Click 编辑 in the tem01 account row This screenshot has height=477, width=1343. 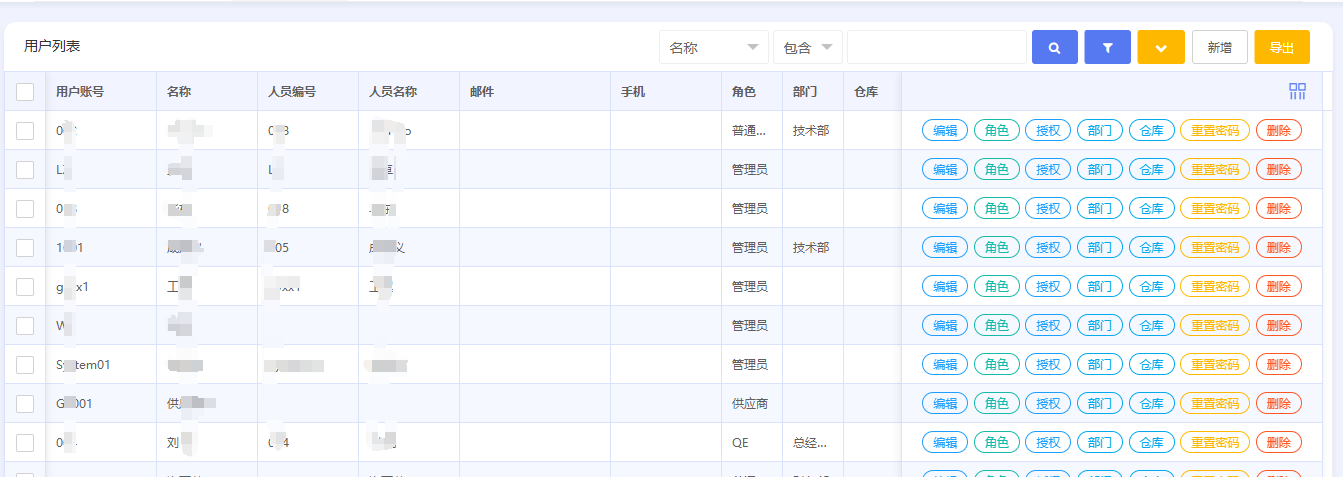pyautogui.click(x=945, y=364)
